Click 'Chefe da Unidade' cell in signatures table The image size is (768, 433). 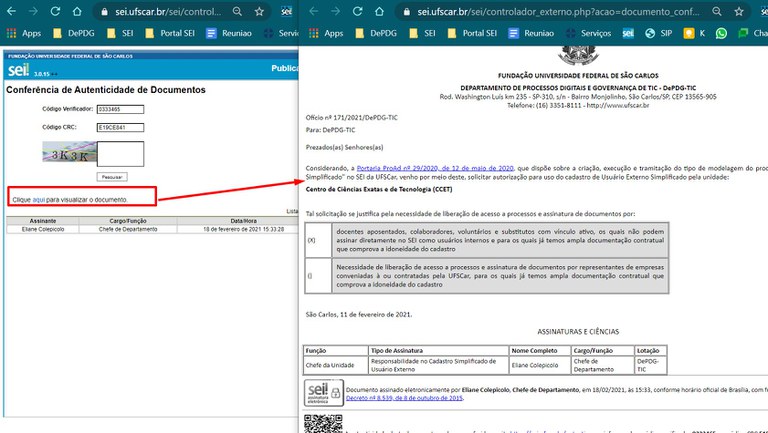coord(336,365)
